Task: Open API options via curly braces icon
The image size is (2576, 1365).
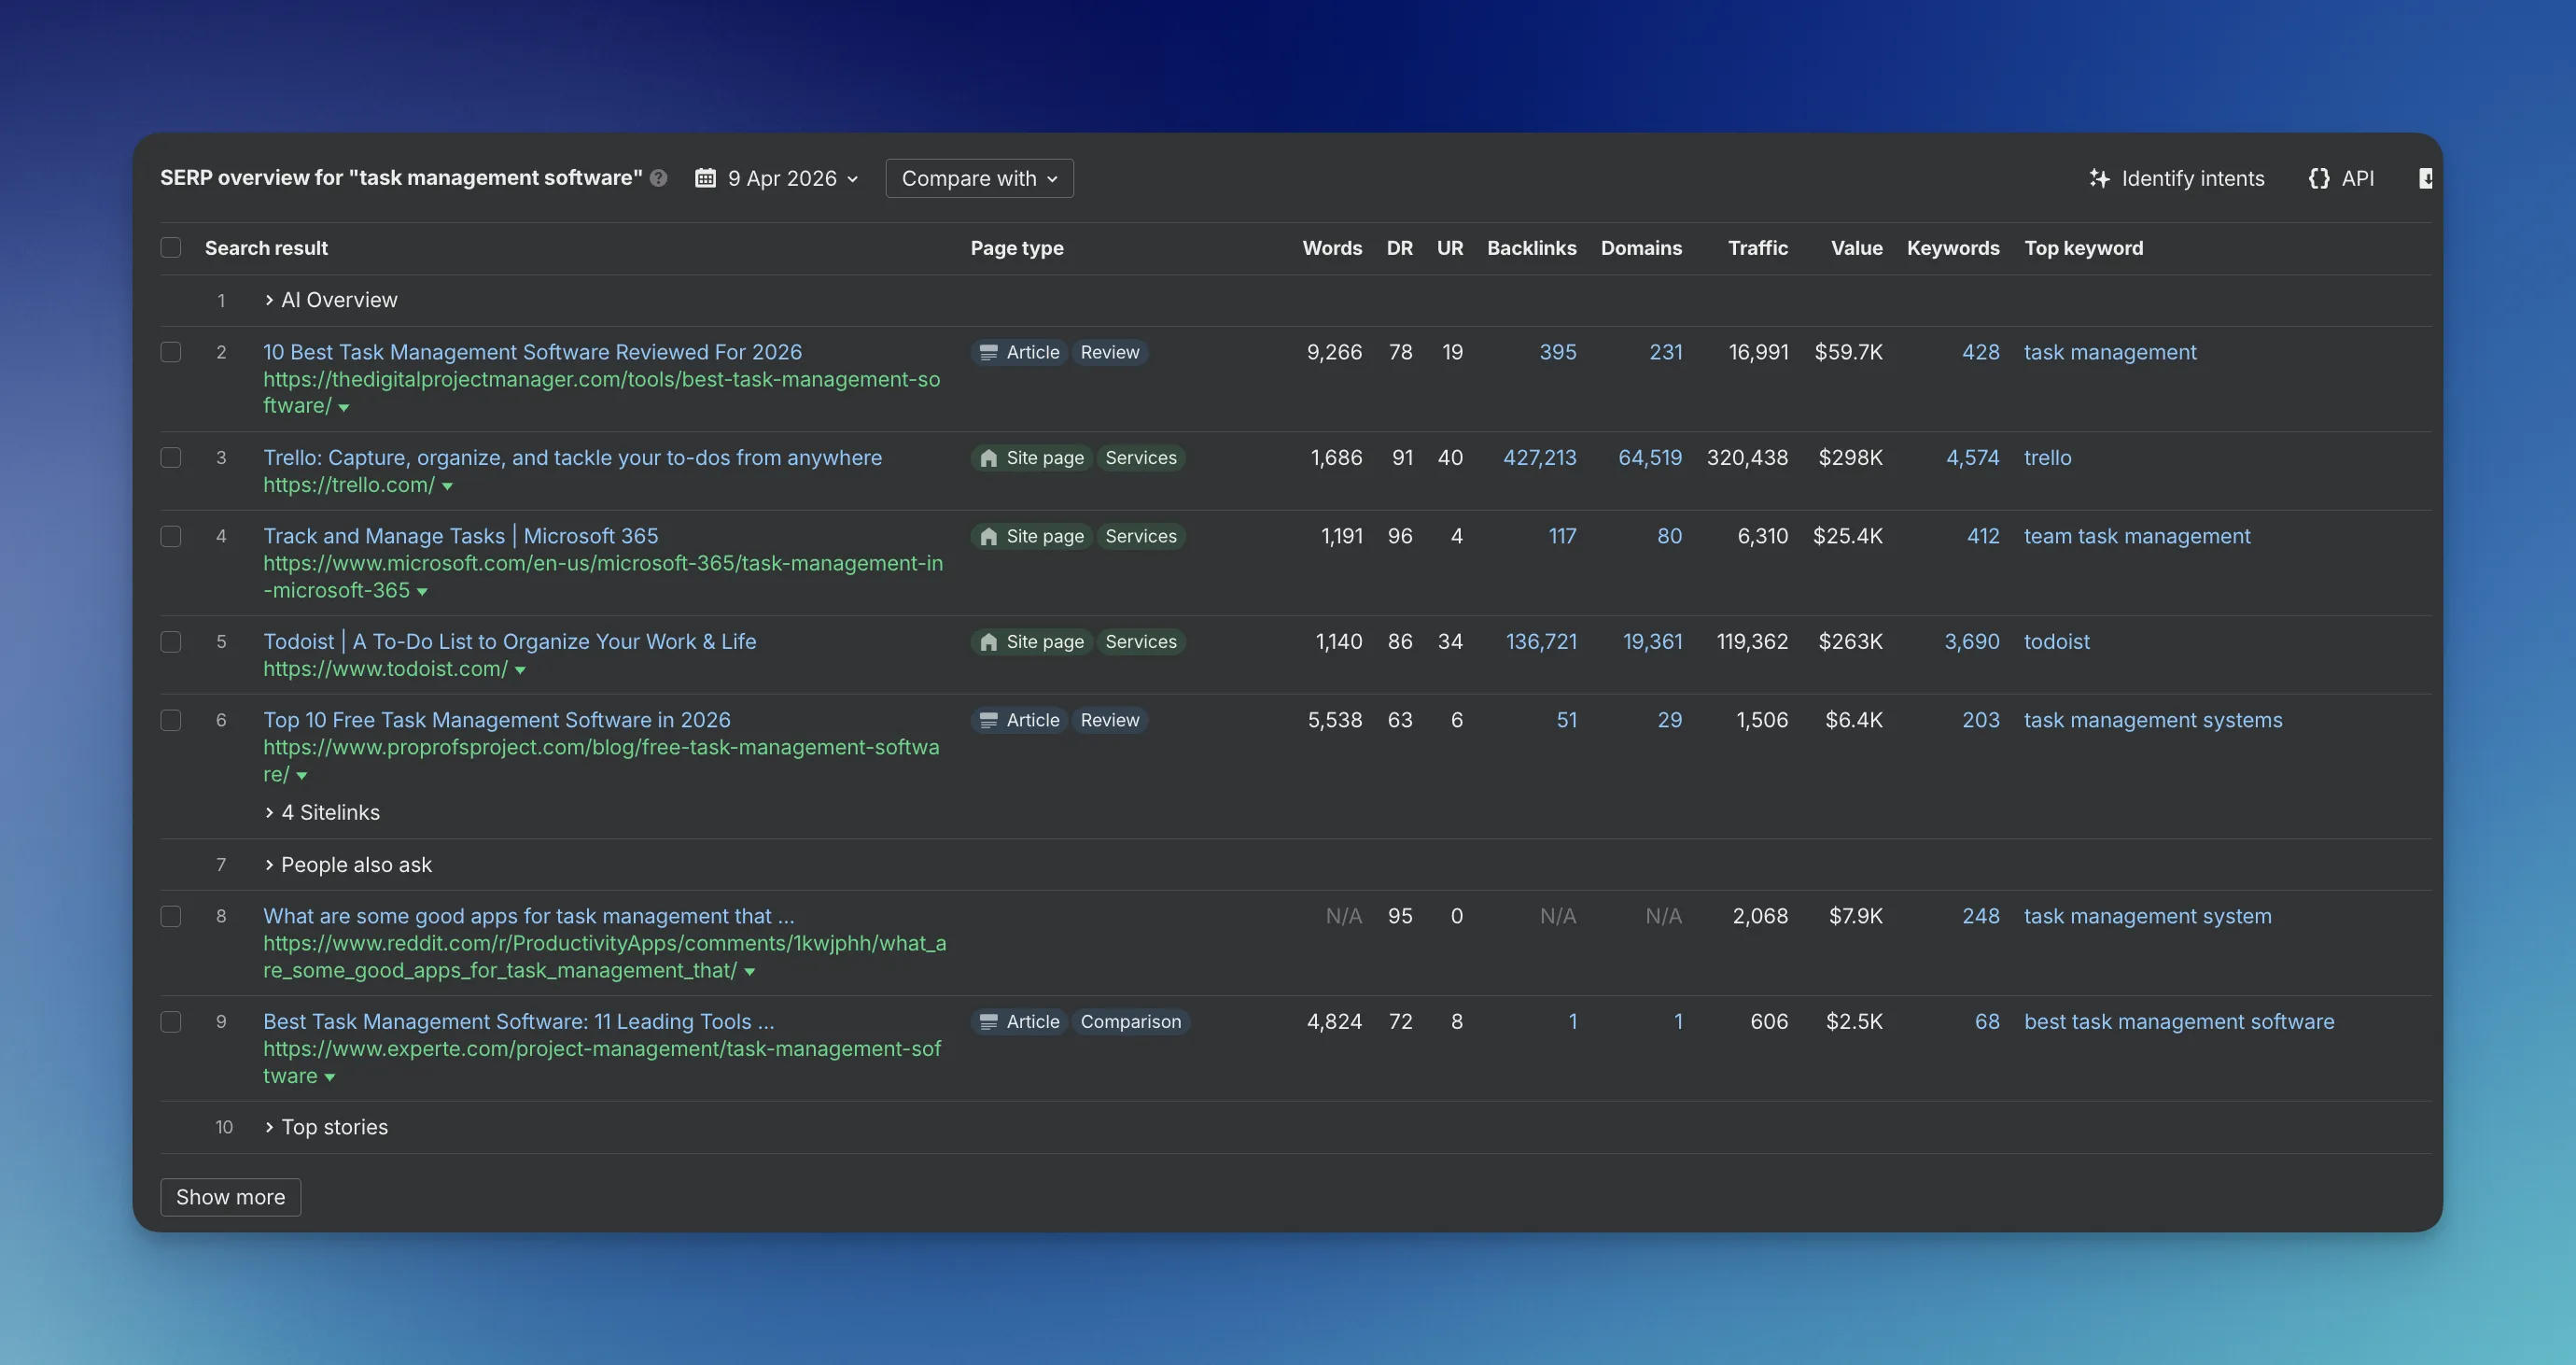Action: click(2320, 178)
